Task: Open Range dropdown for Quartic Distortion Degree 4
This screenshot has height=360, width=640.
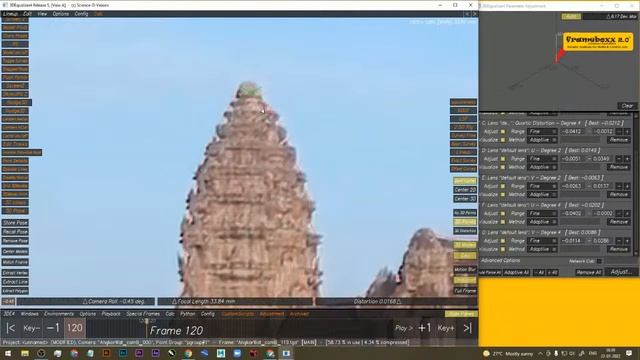Action: point(542,131)
